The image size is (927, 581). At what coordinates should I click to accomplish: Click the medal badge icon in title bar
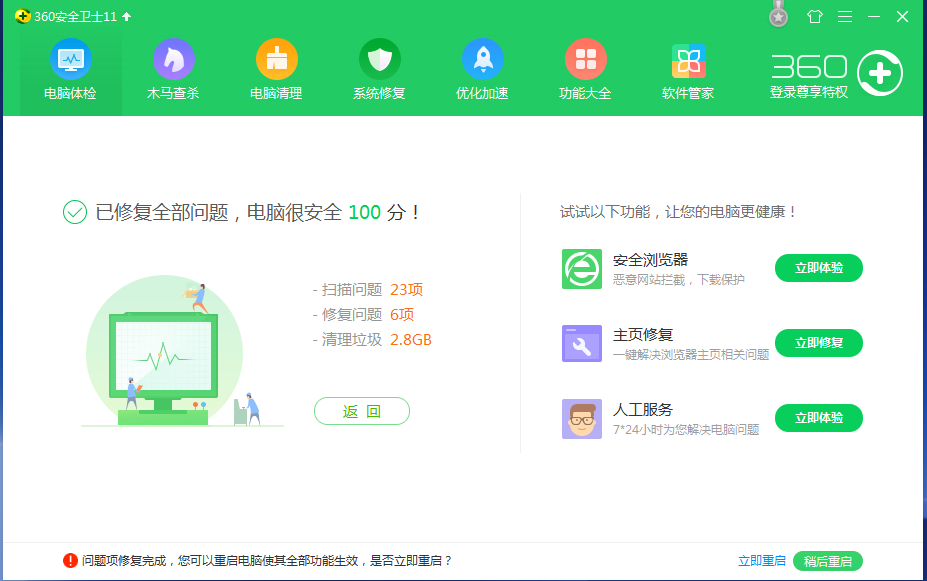[x=779, y=14]
